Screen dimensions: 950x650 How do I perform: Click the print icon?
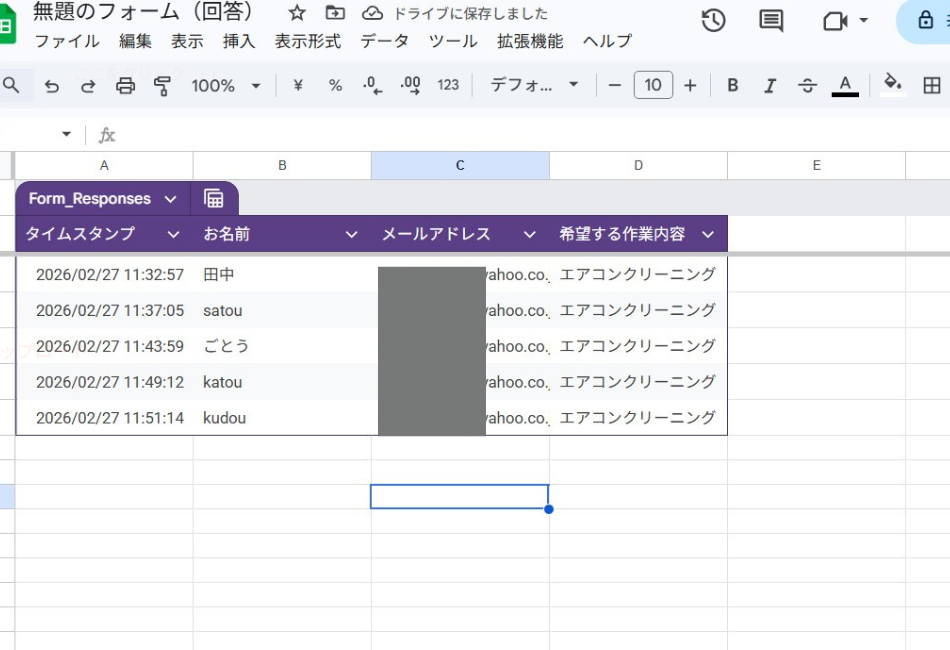[x=125, y=86]
